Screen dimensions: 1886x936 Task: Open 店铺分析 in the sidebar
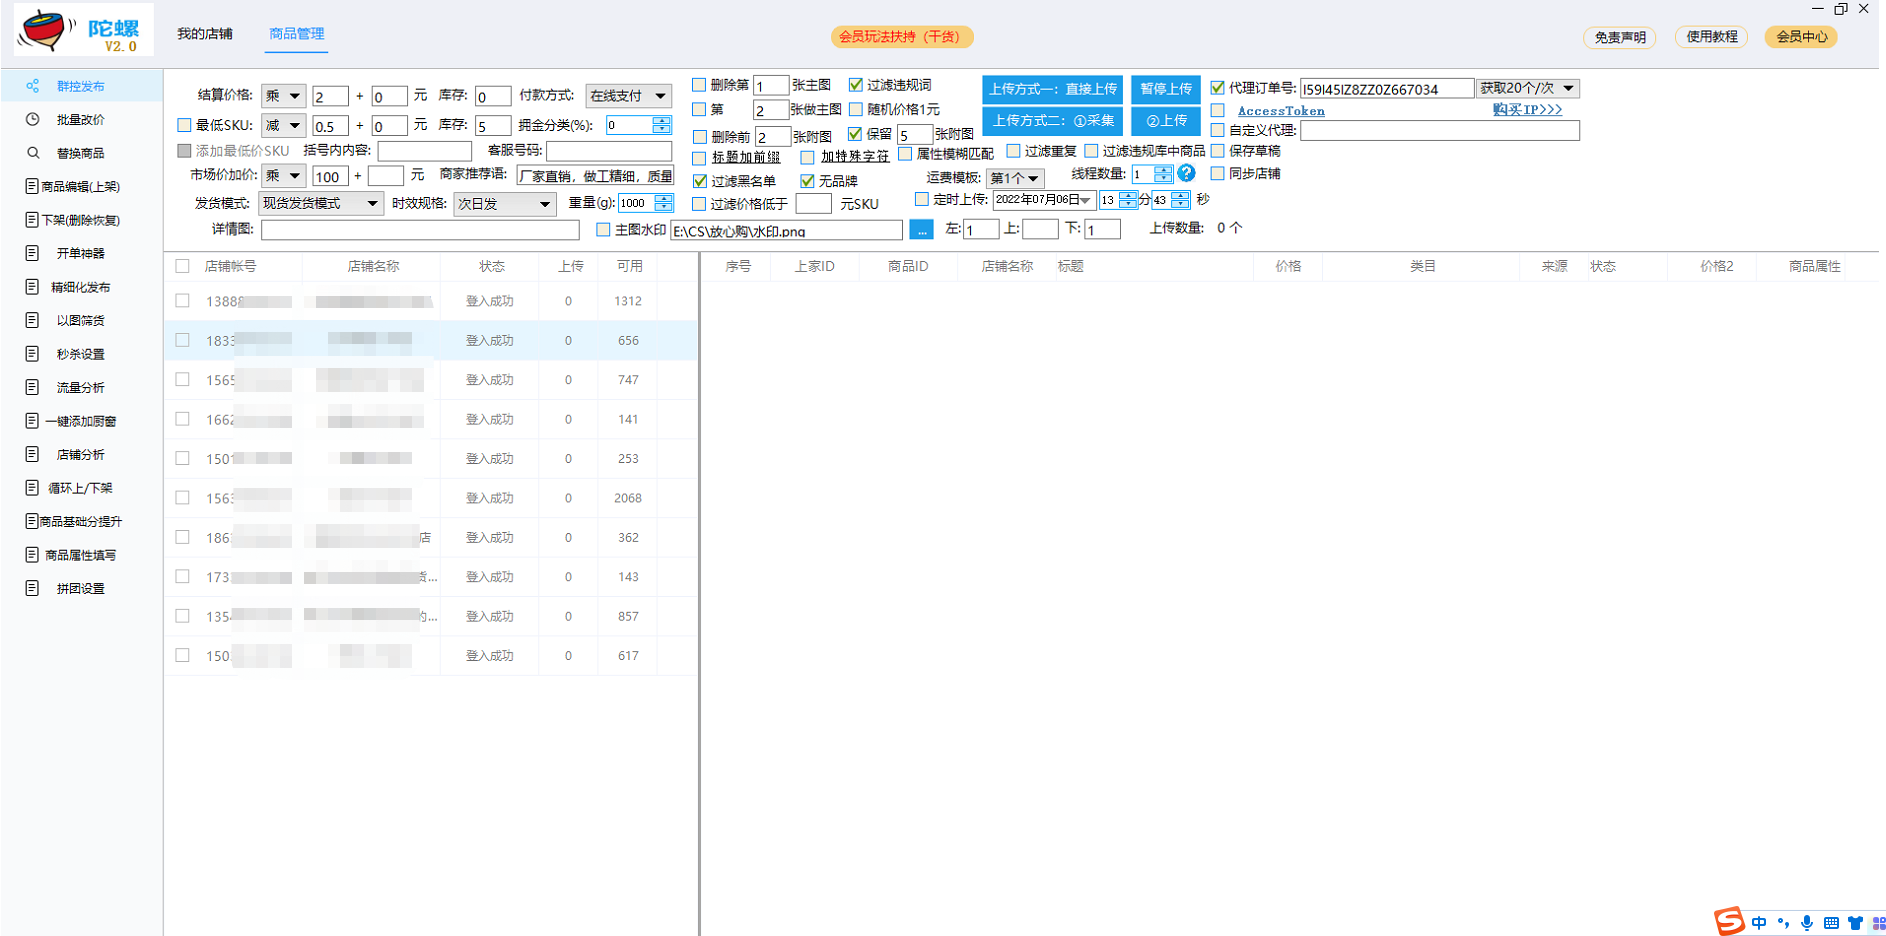tap(80, 454)
